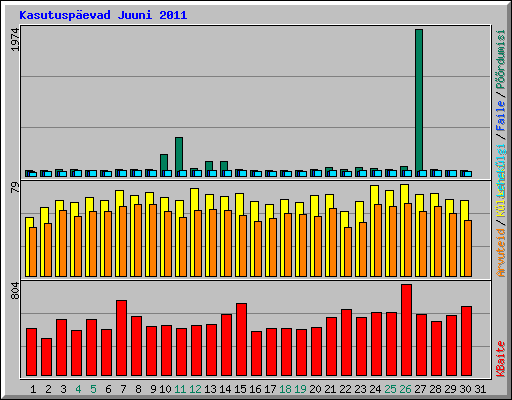
Task: Click the green weekend day label 11
Action: click(x=180, y=389)
